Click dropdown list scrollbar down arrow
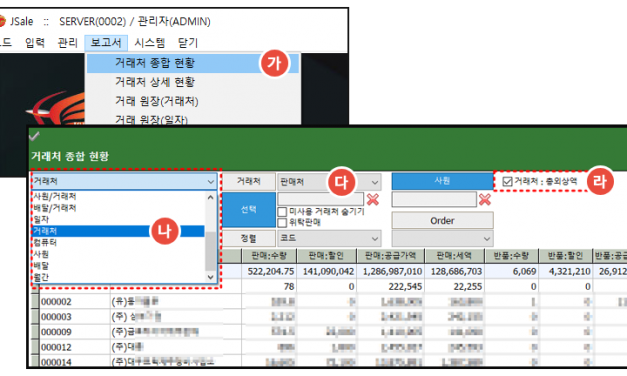Image resolution: width=627 pixels, height=376 pixels. point(211,277)
